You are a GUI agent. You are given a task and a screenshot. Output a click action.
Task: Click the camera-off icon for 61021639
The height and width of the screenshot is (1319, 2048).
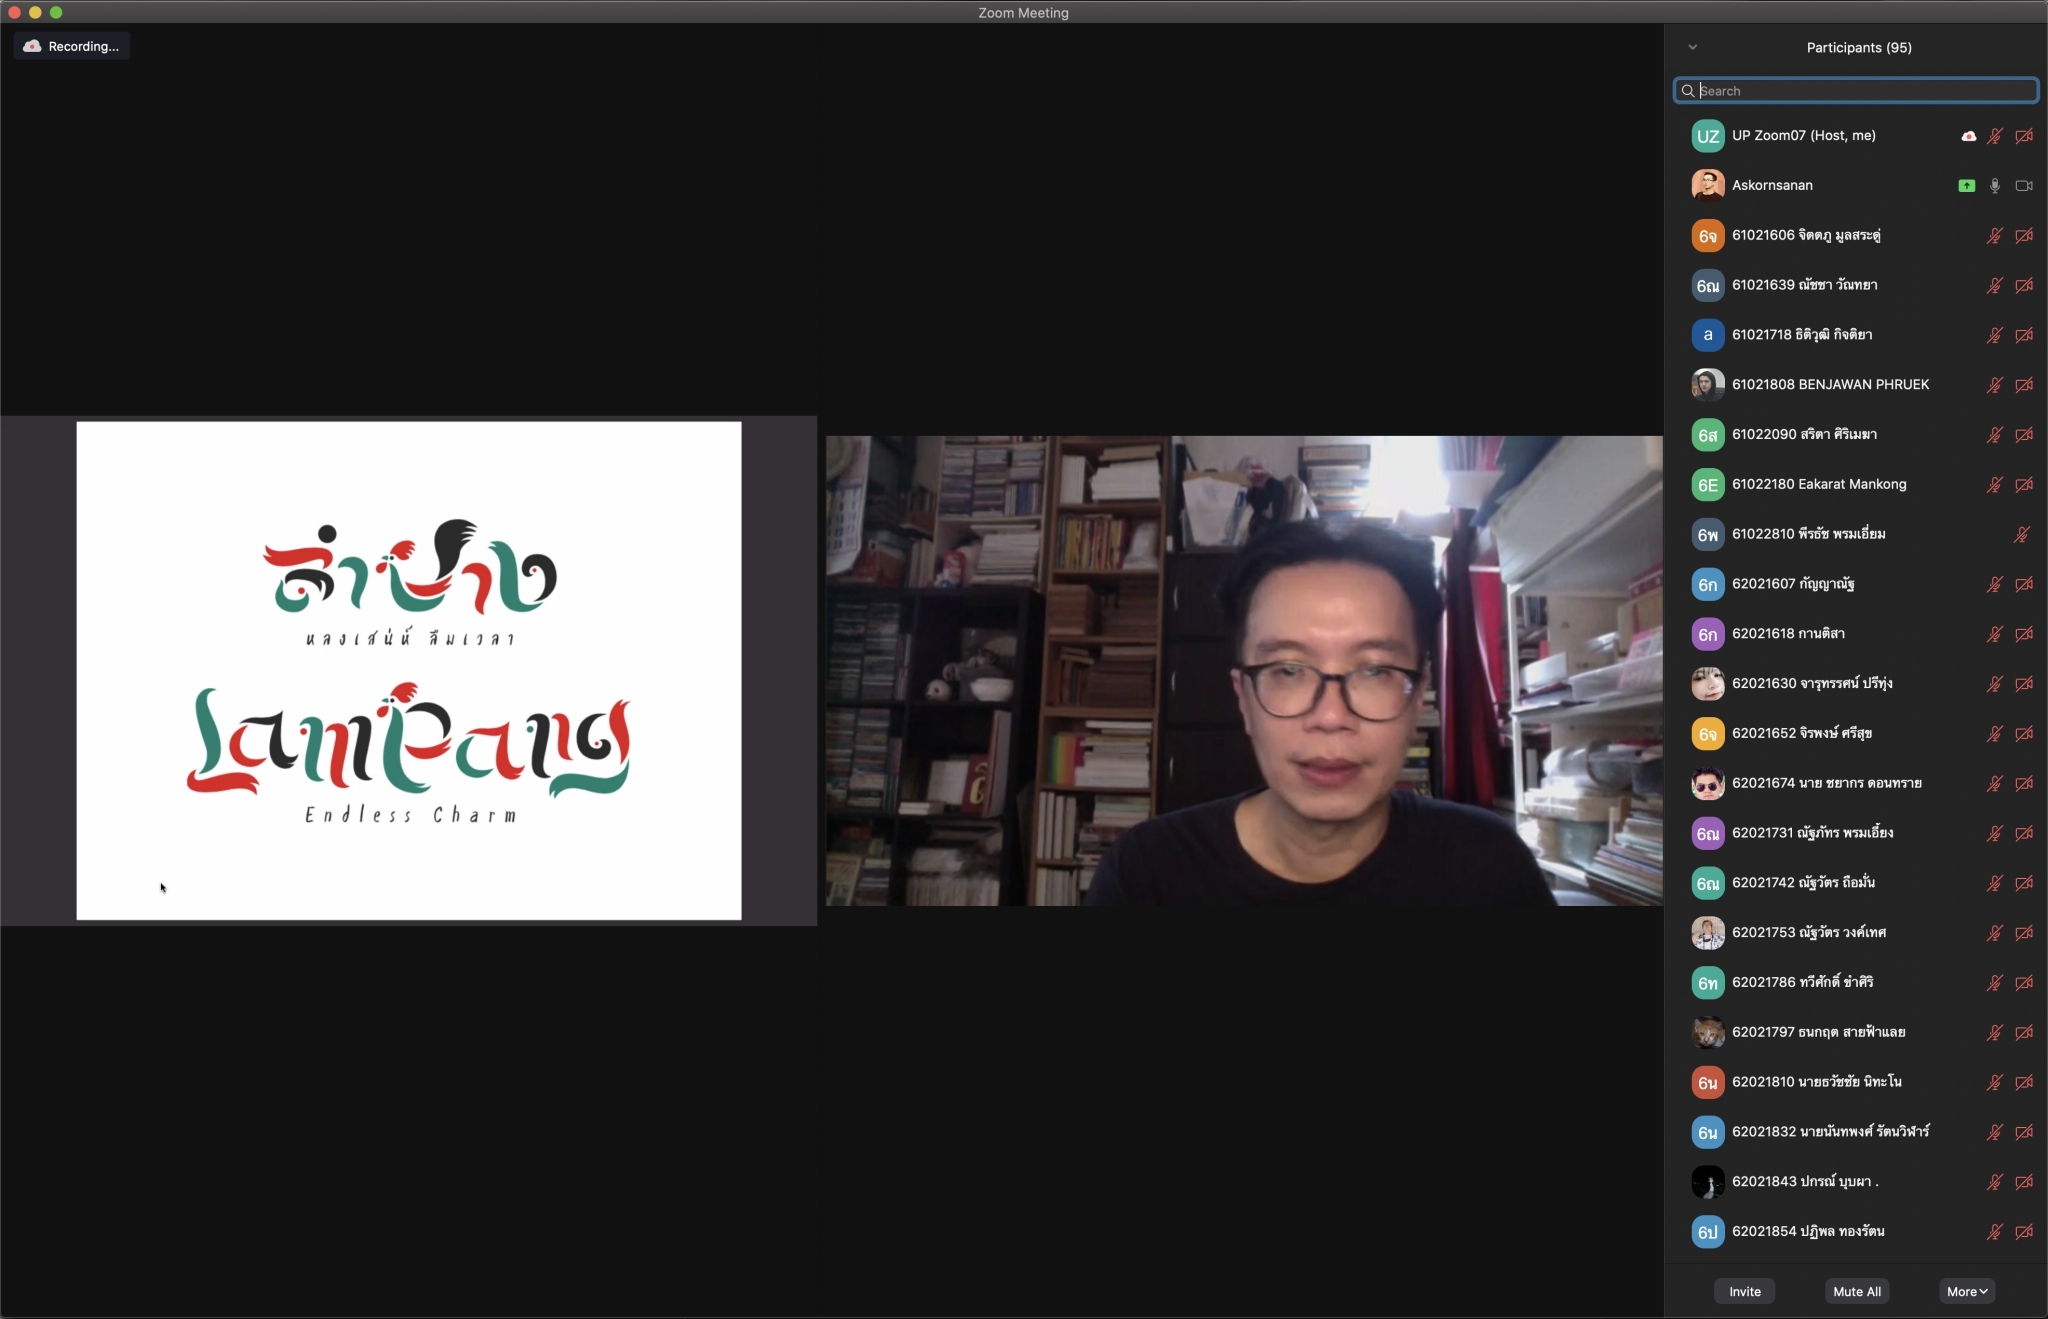pos(2024,286)
